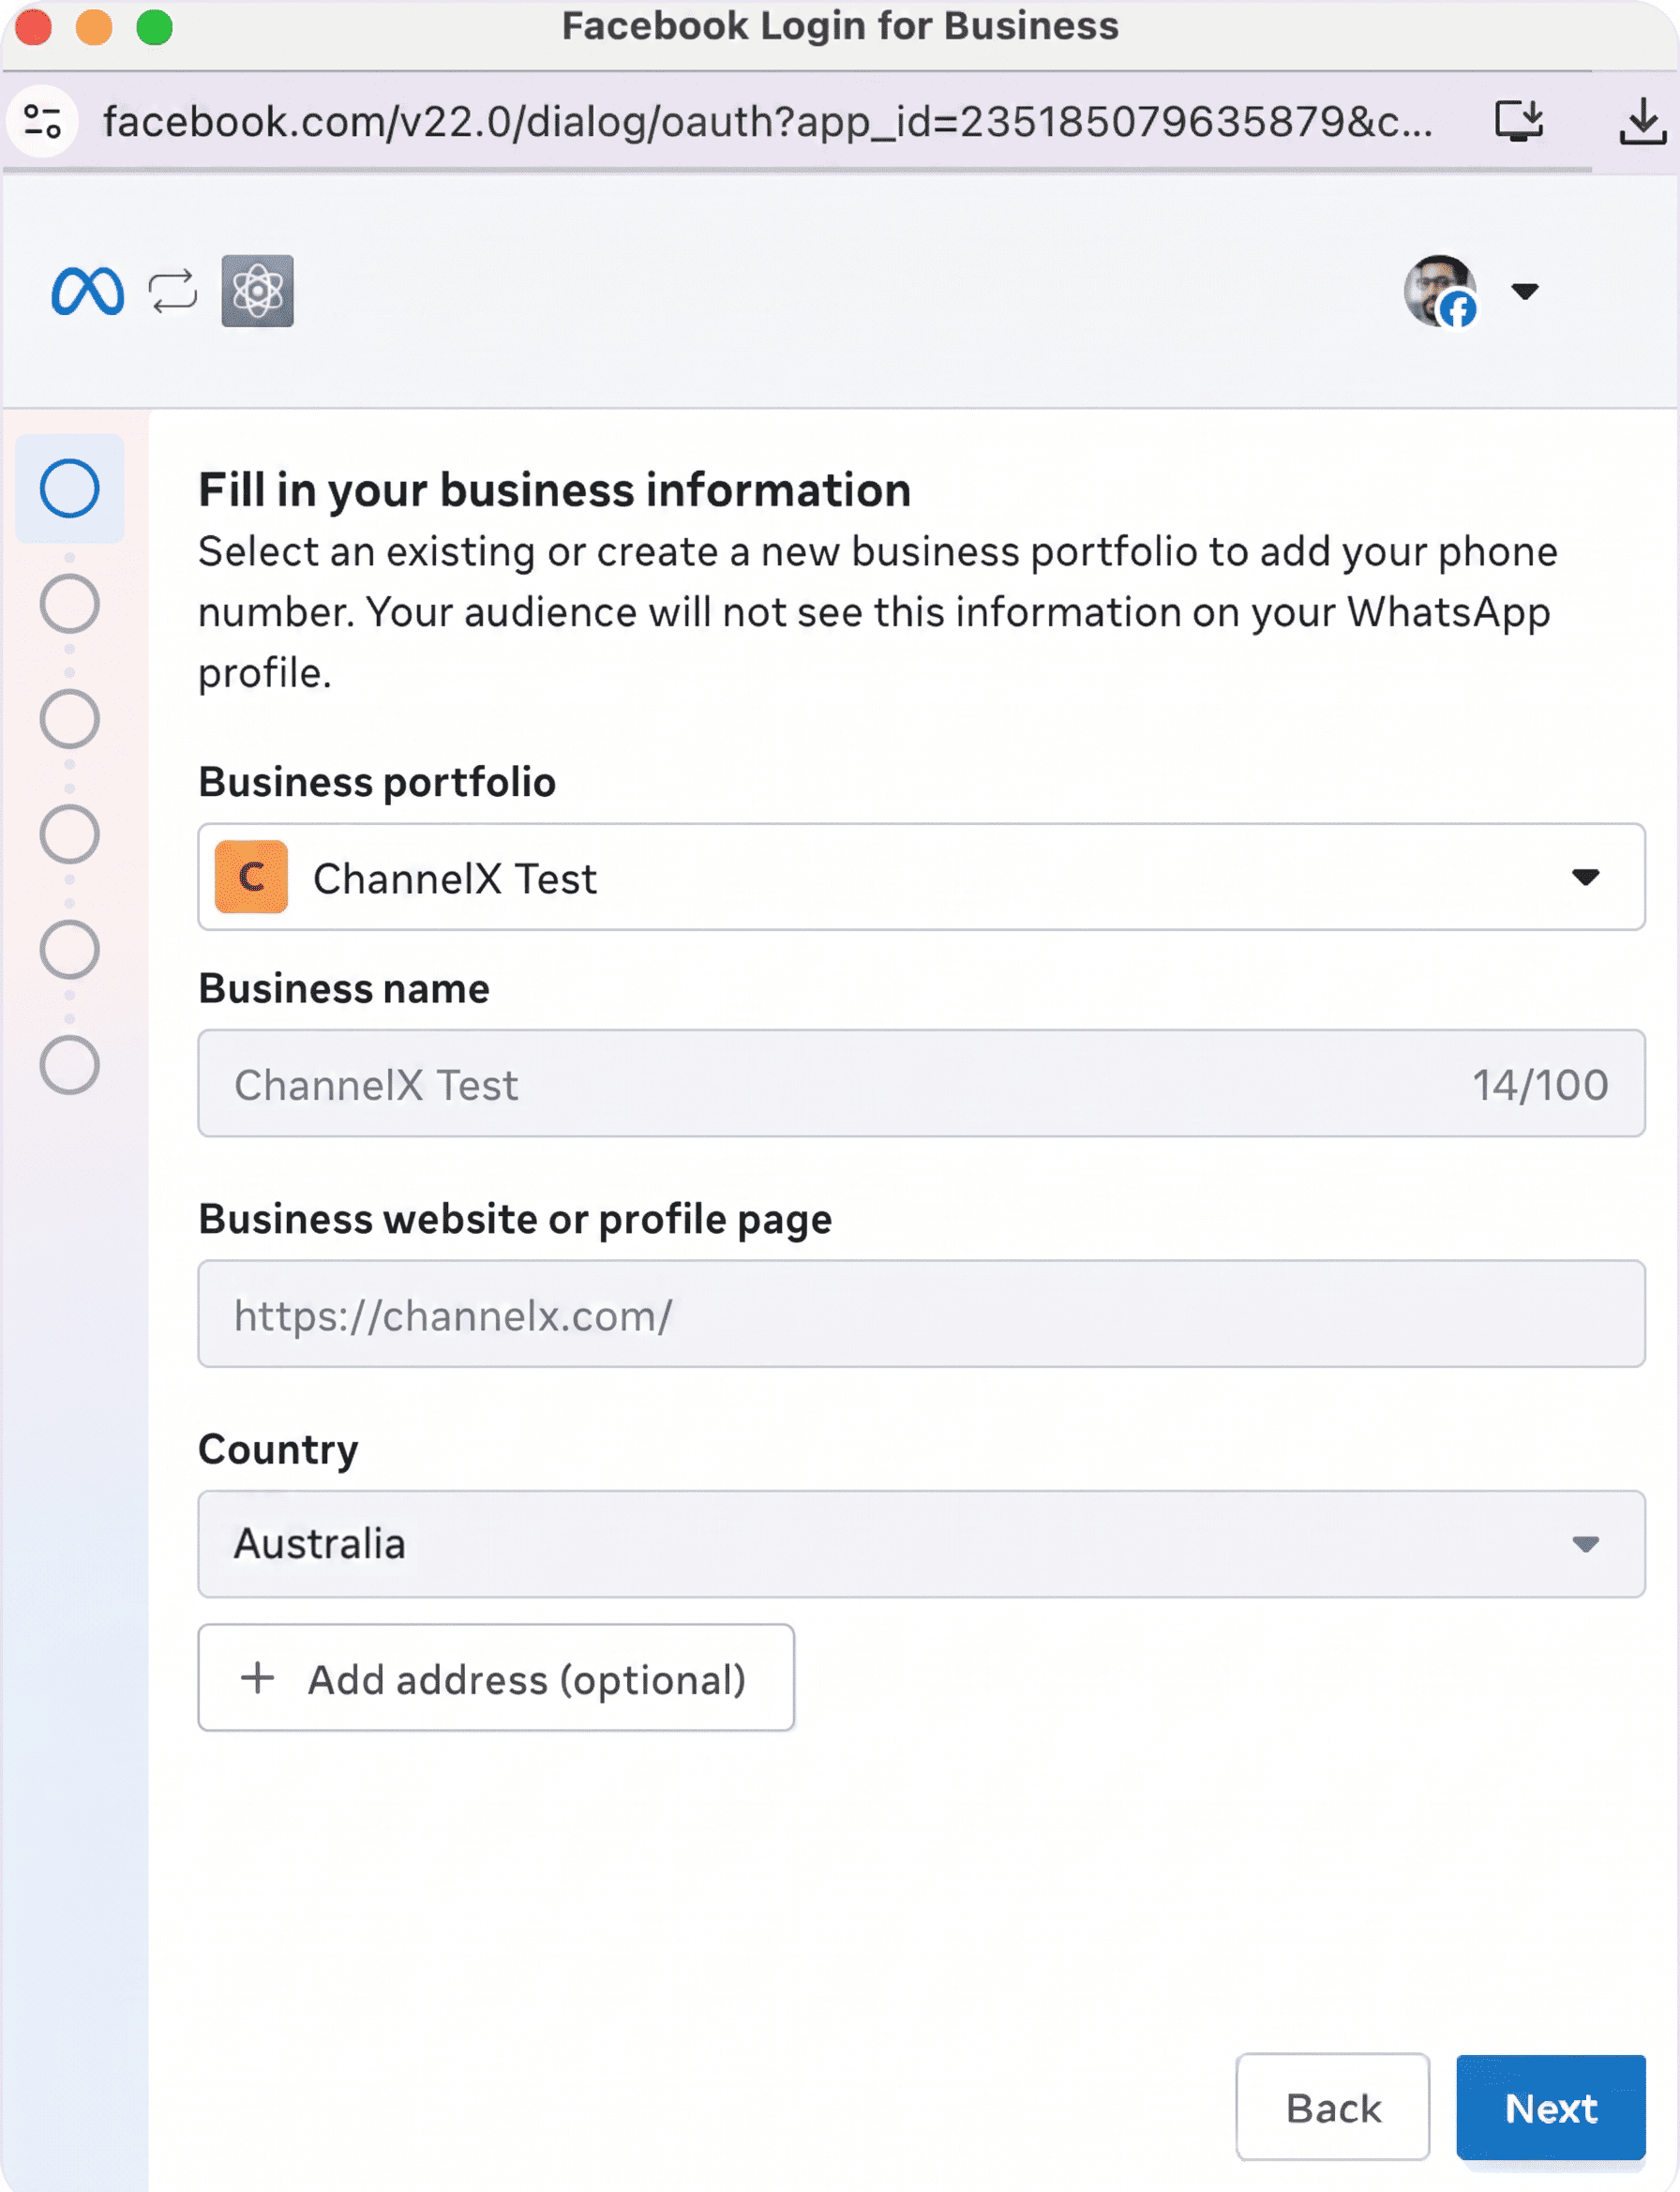The height and width of the screenshot is (2192, 1680).
Task: Open the site settings icon in address bar
Action: click(43, 122)
